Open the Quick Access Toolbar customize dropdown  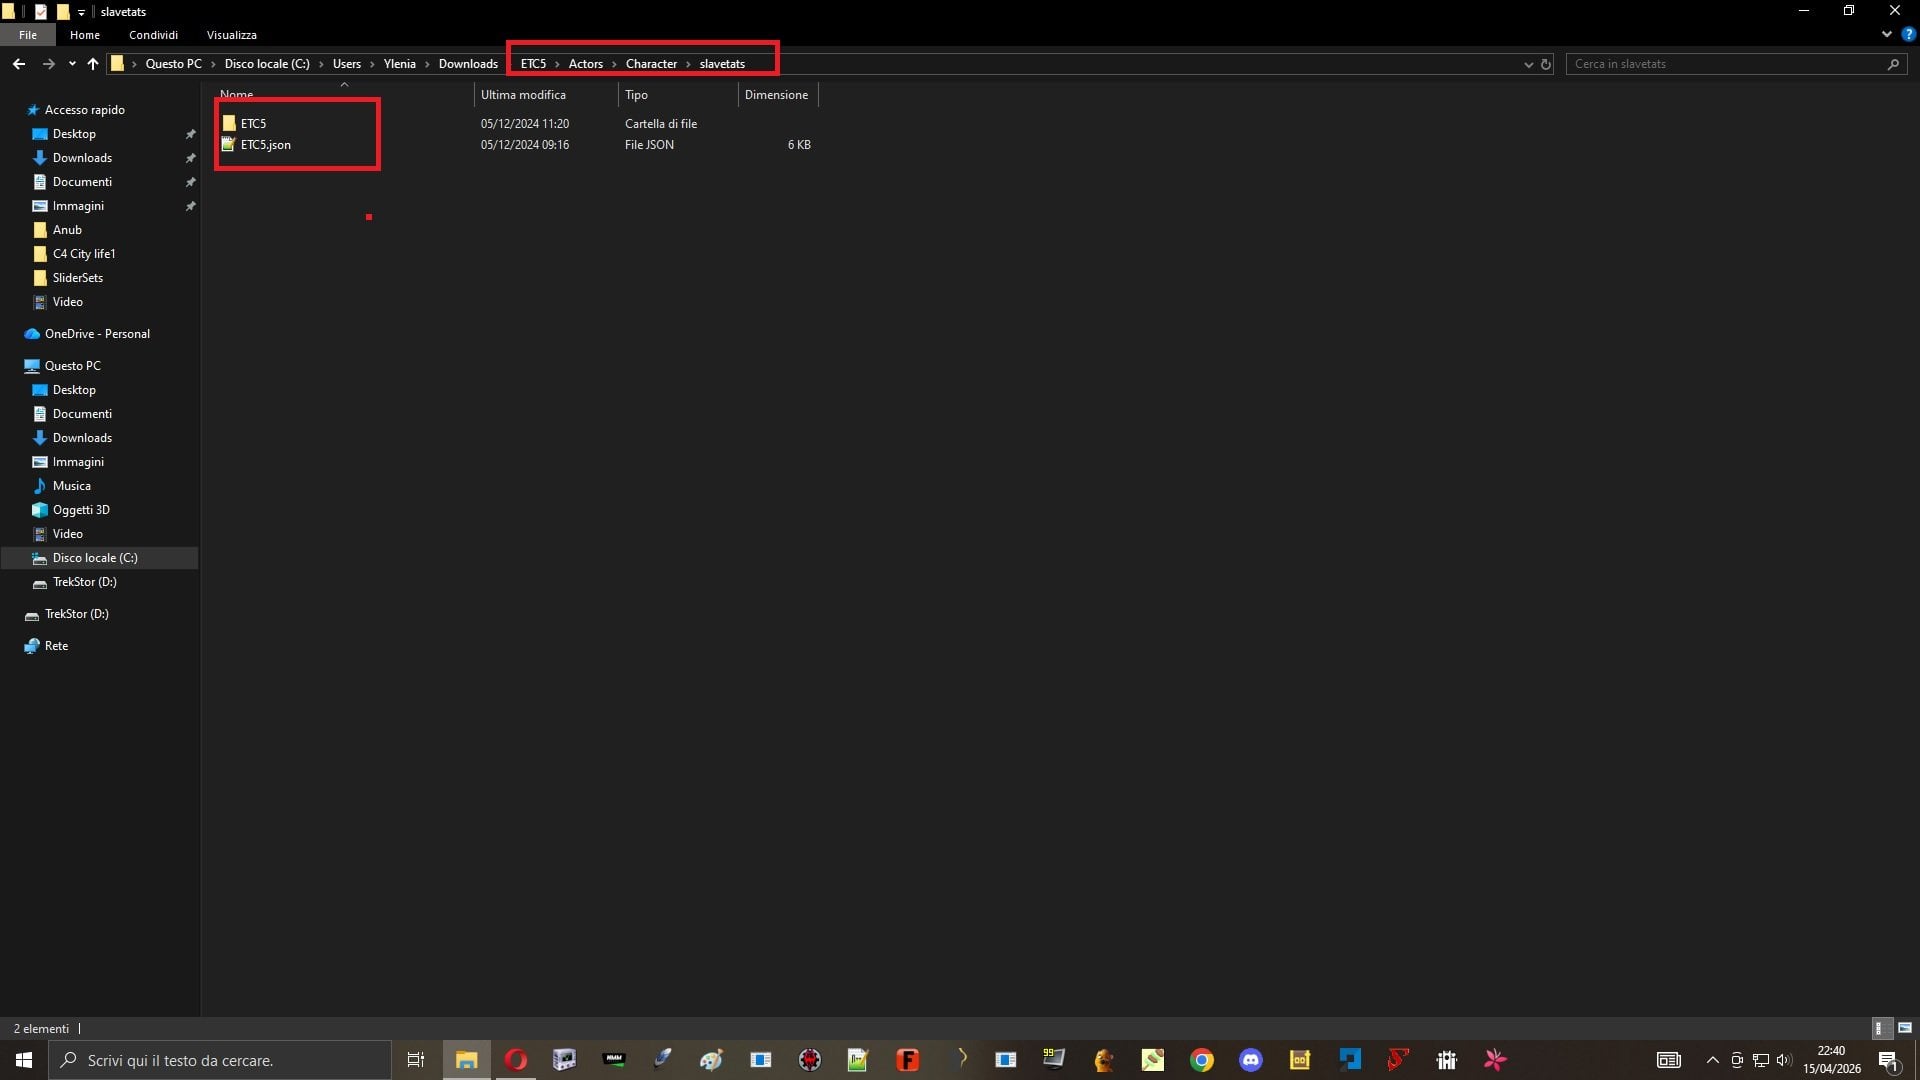[x=81, y=12]
